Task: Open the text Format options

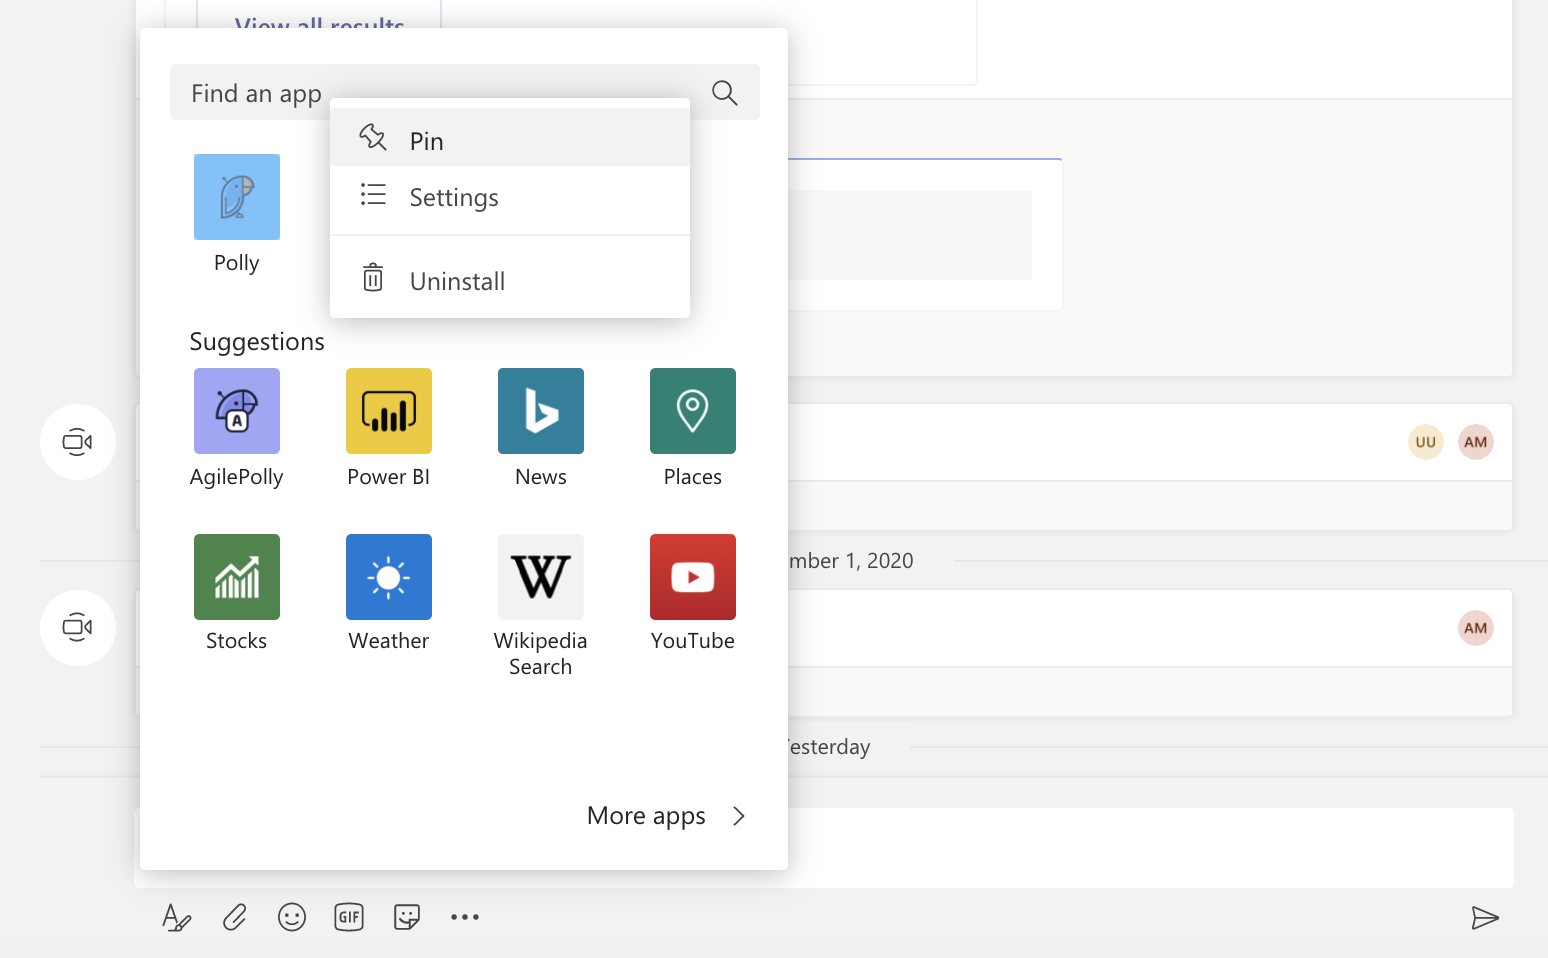Action: point(176,917)
